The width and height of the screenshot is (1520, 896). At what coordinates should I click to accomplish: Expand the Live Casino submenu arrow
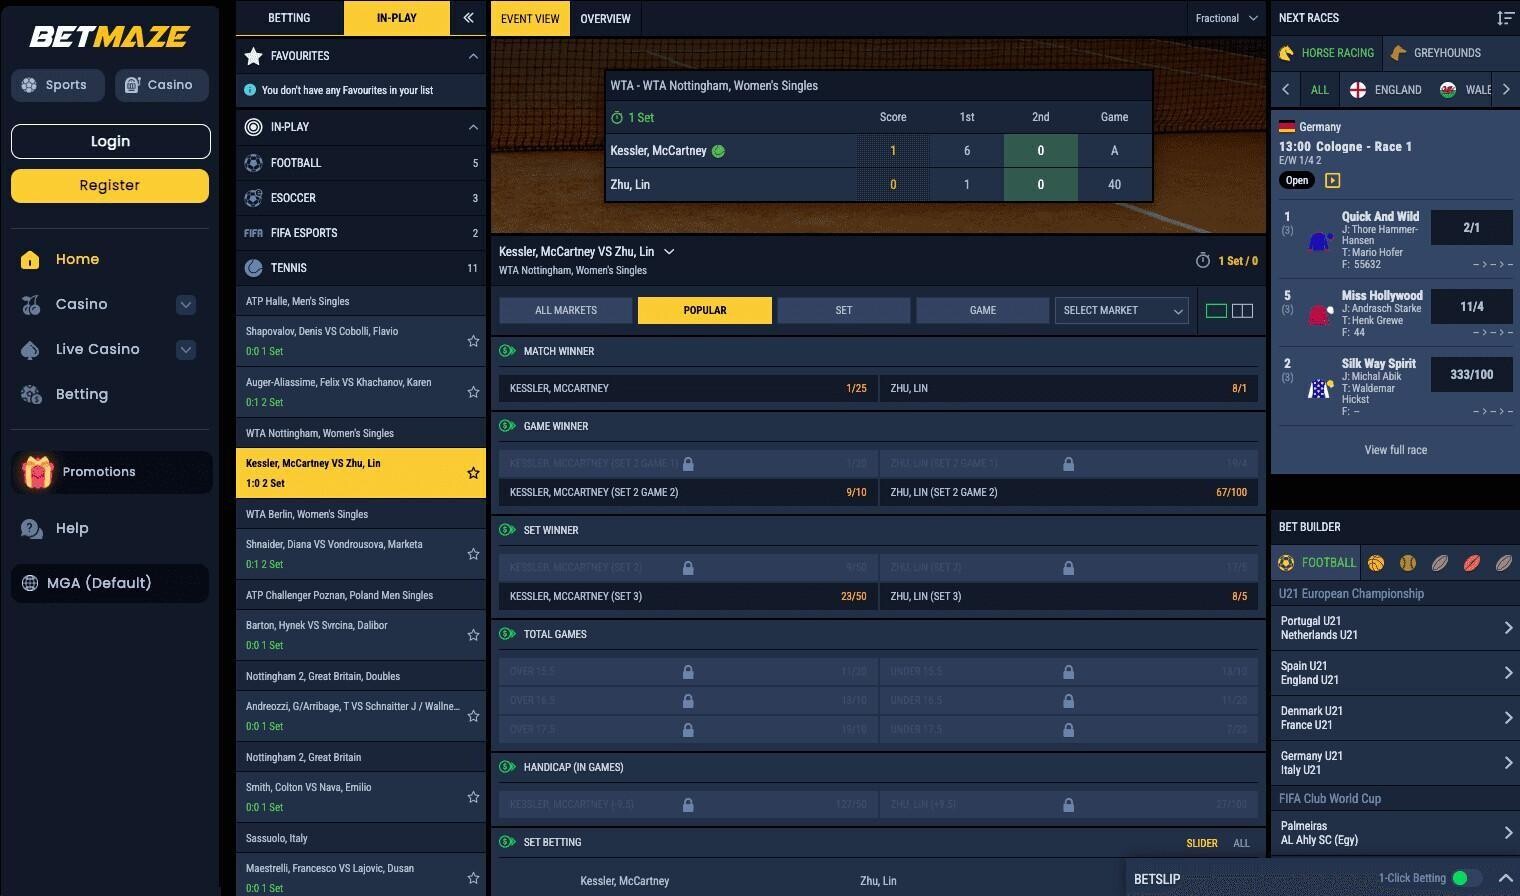[186, 350]
